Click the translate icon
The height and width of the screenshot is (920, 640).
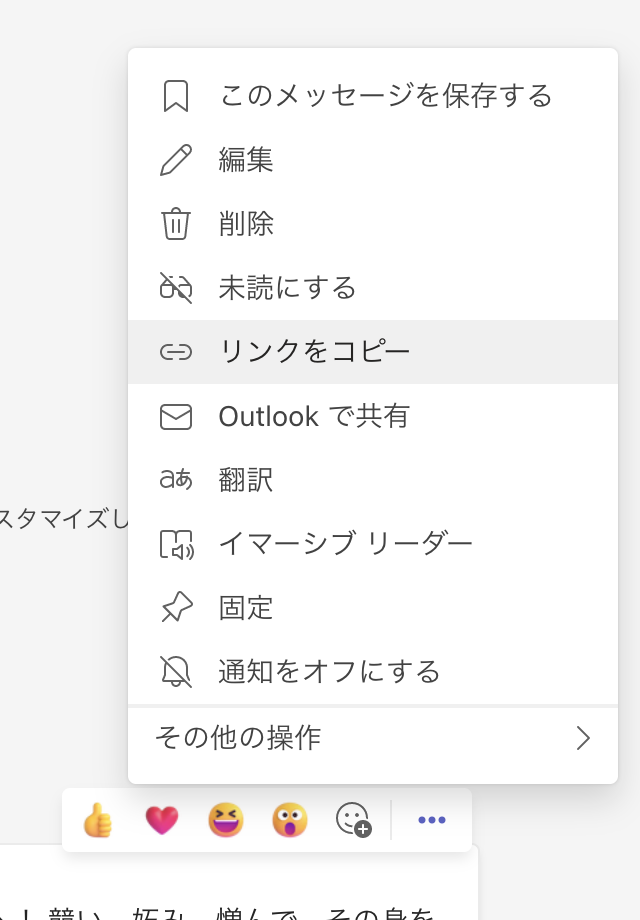click(x=176, y=480)
